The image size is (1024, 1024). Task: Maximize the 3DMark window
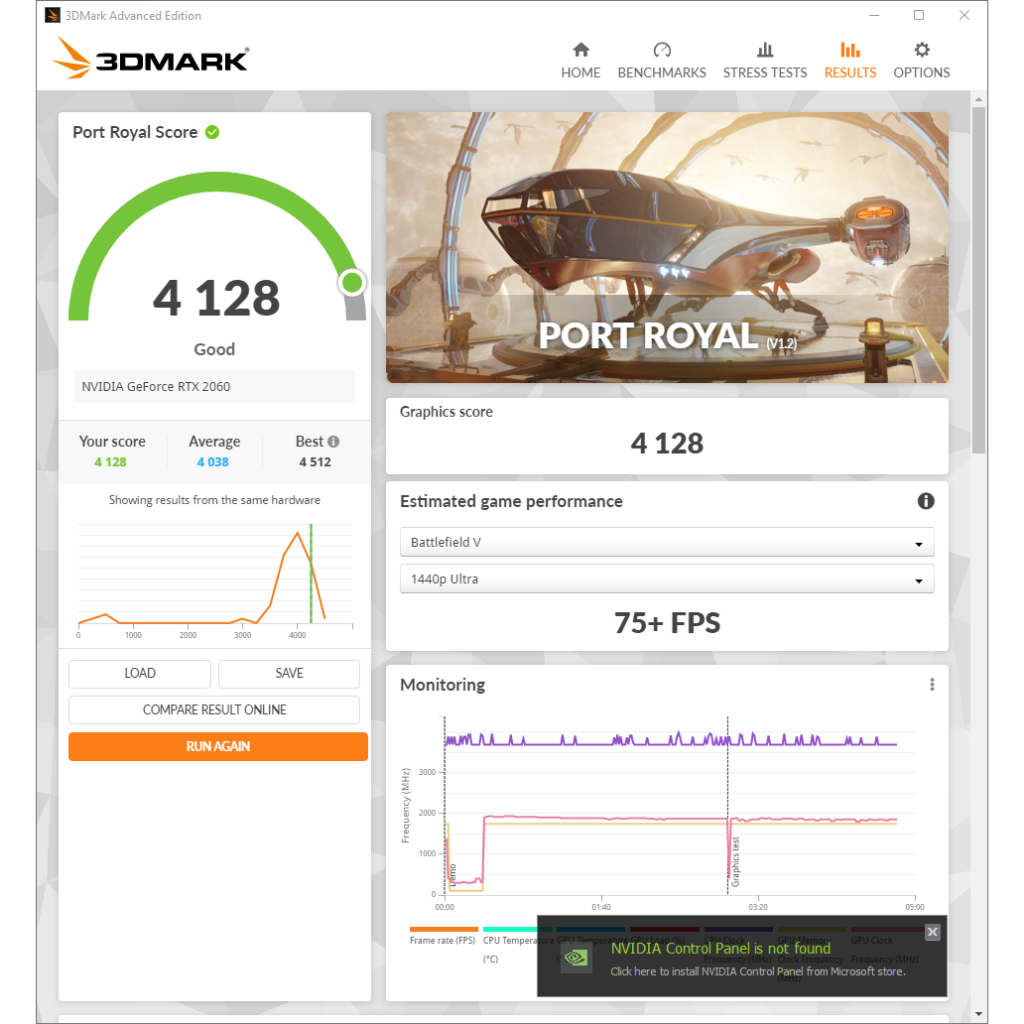[x=919, y=15]
